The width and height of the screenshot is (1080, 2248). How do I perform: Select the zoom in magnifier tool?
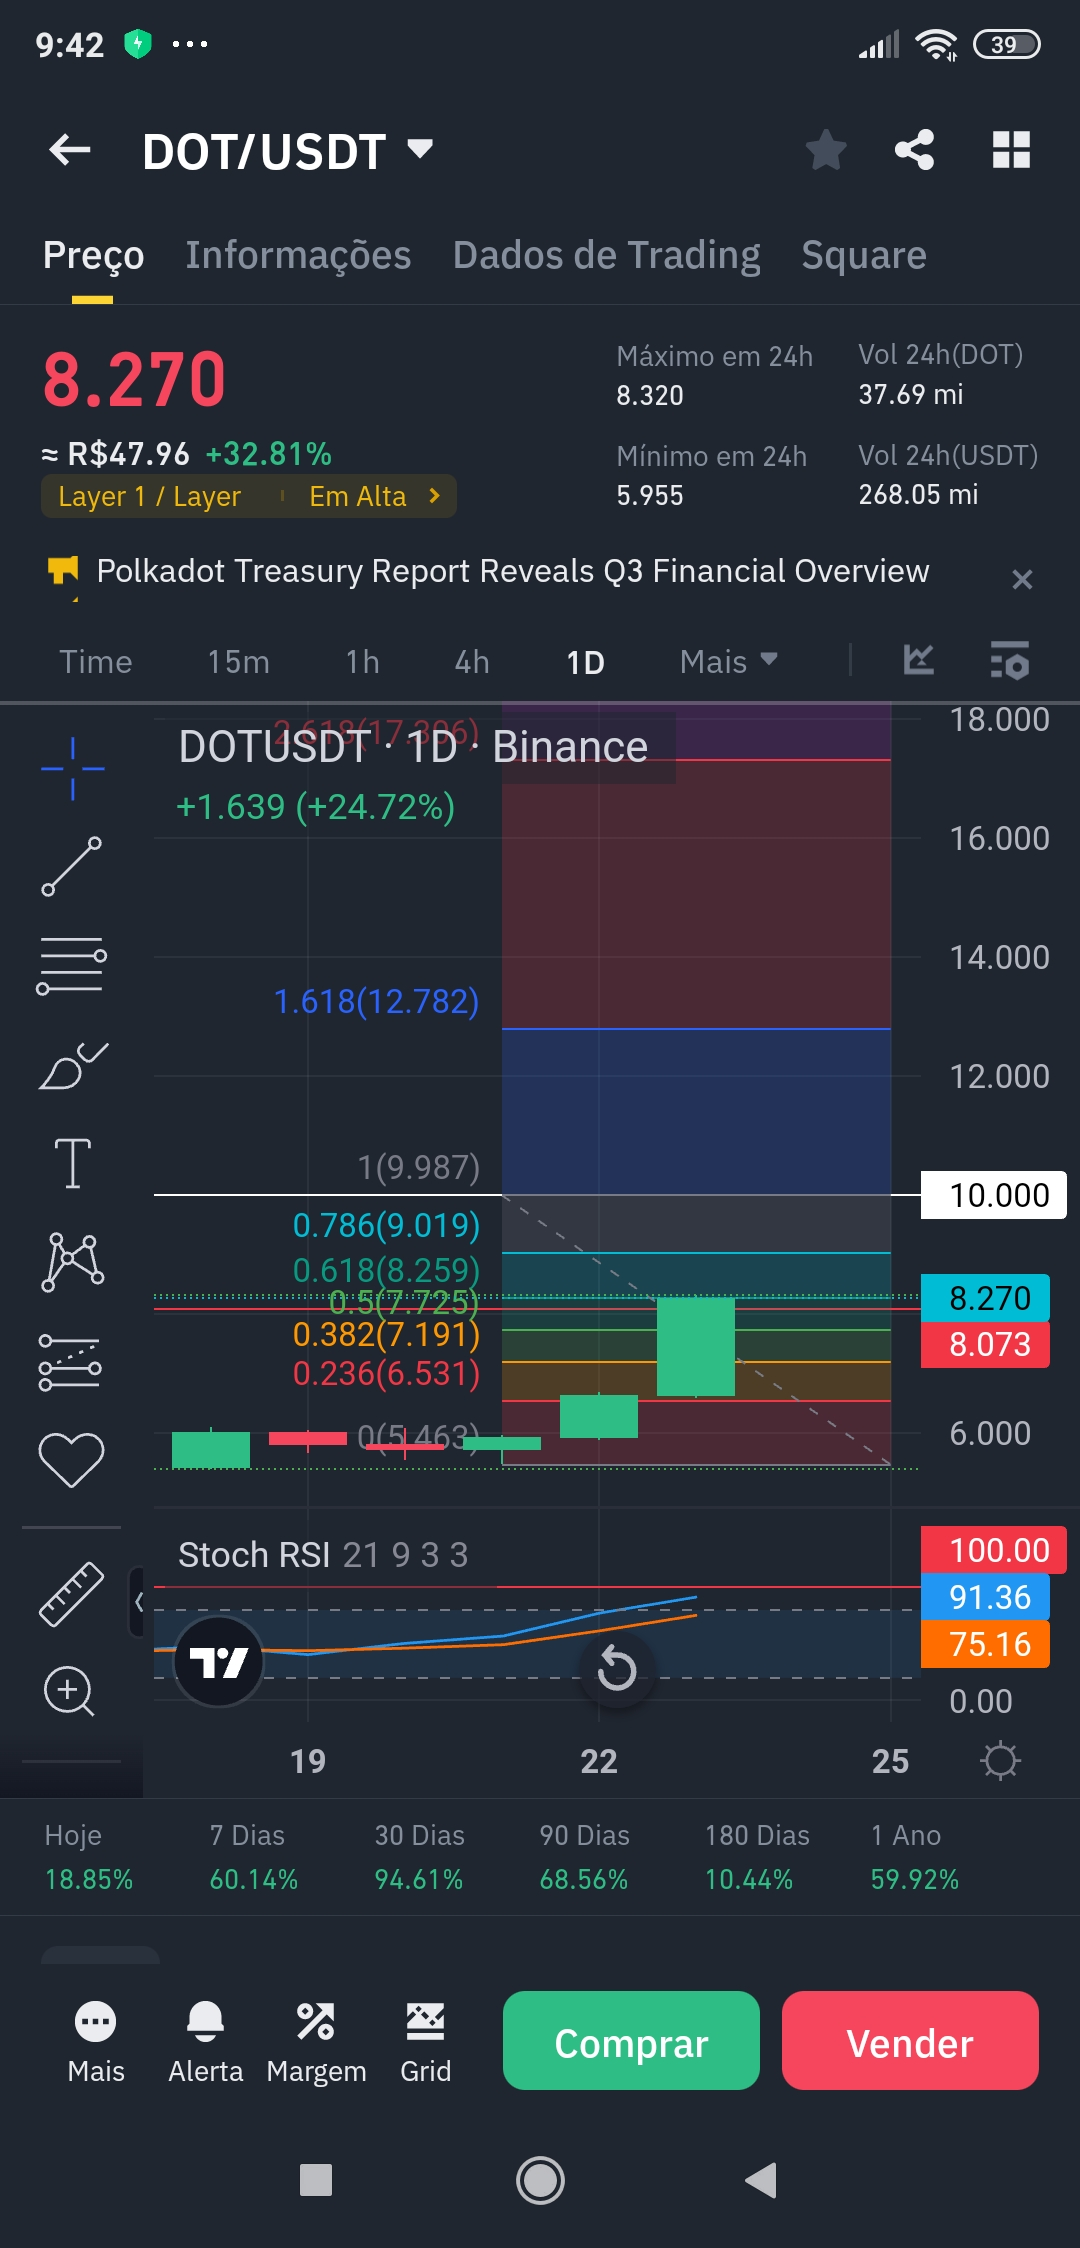(69, 1691)
